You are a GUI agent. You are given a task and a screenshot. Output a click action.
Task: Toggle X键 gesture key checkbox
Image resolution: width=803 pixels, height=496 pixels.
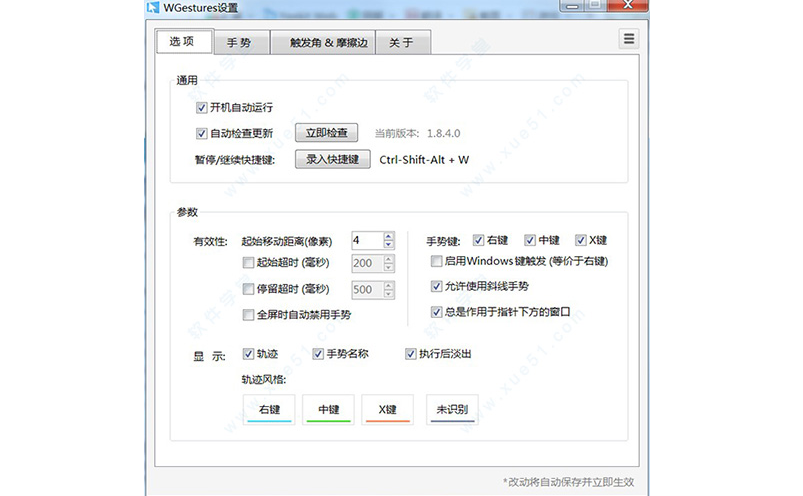click(x=581, y=240)
